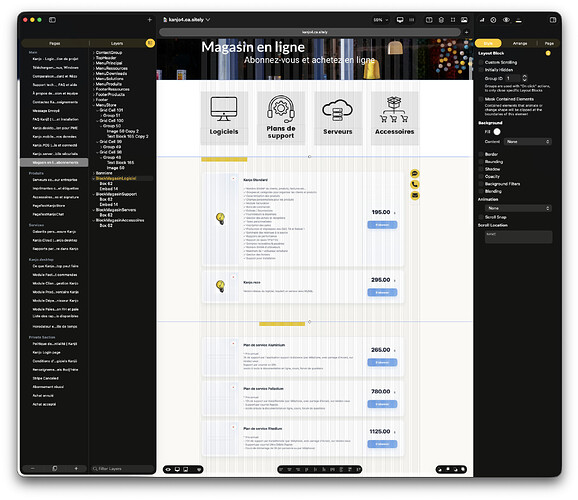Image resolution: width=578 pixels, height=500 pixels.
Task: Collapse the BlockMagasinSupport layer
Action: 94,194
